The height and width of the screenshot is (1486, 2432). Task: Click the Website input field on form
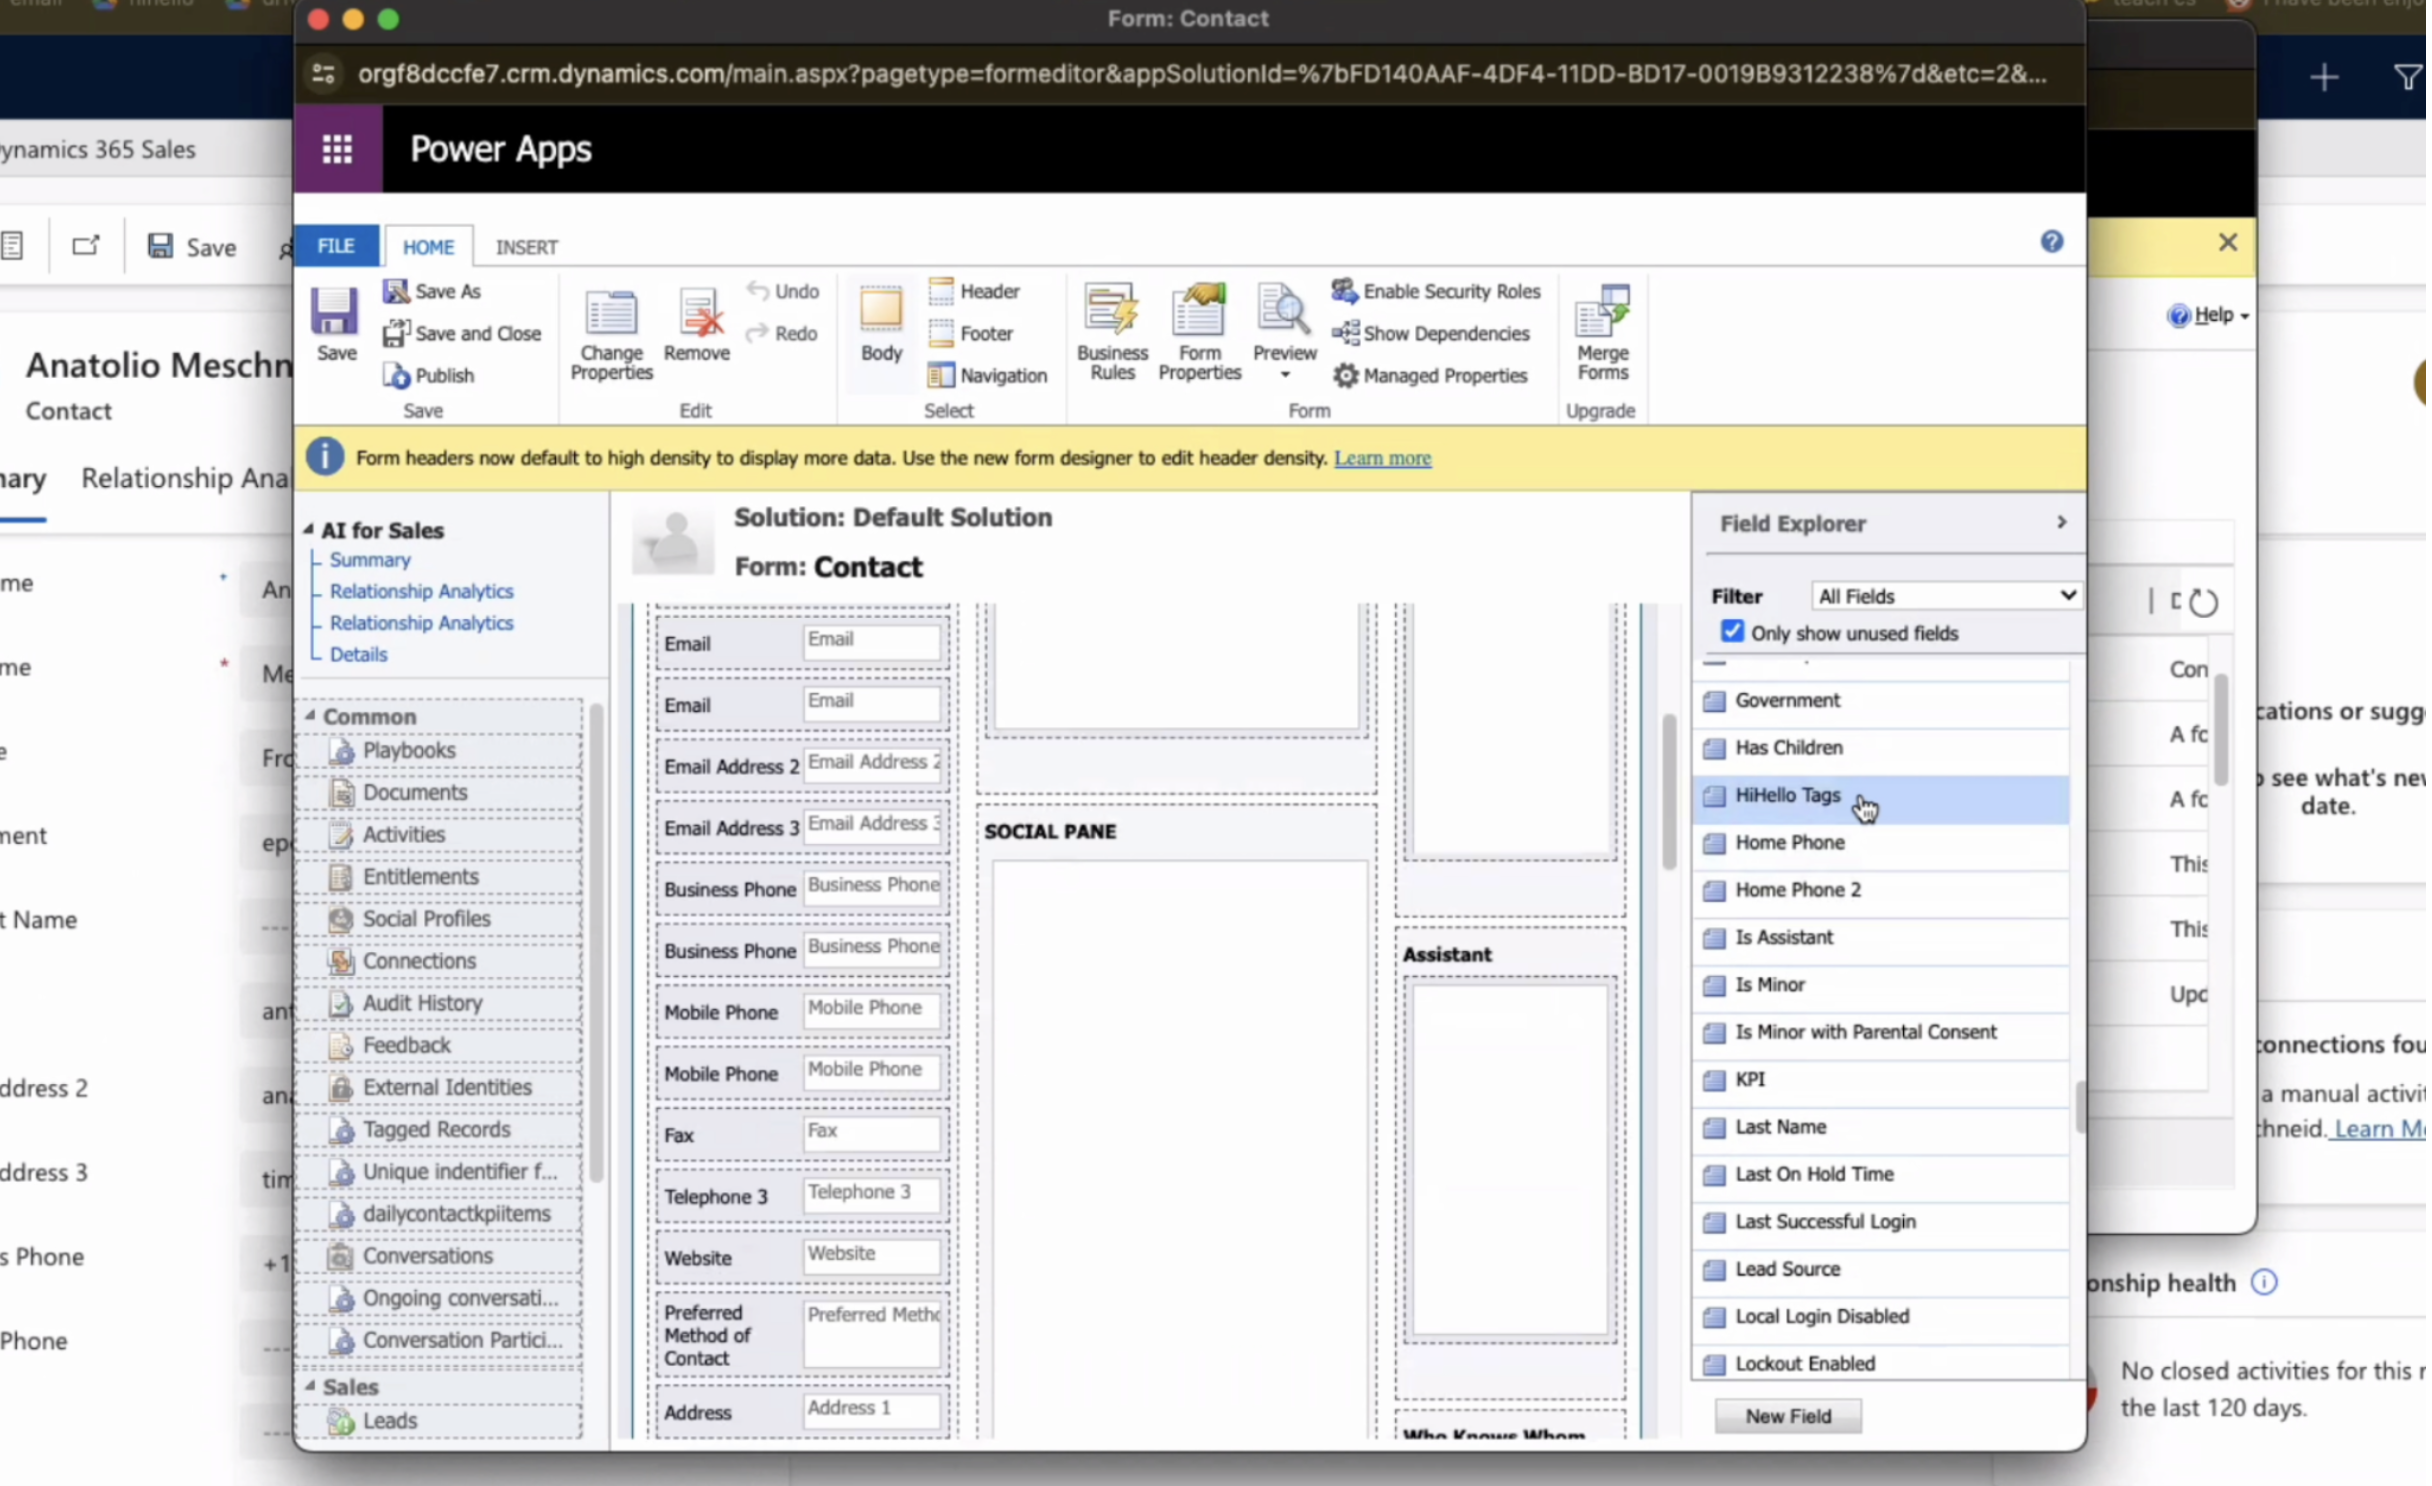[872, 1257]
